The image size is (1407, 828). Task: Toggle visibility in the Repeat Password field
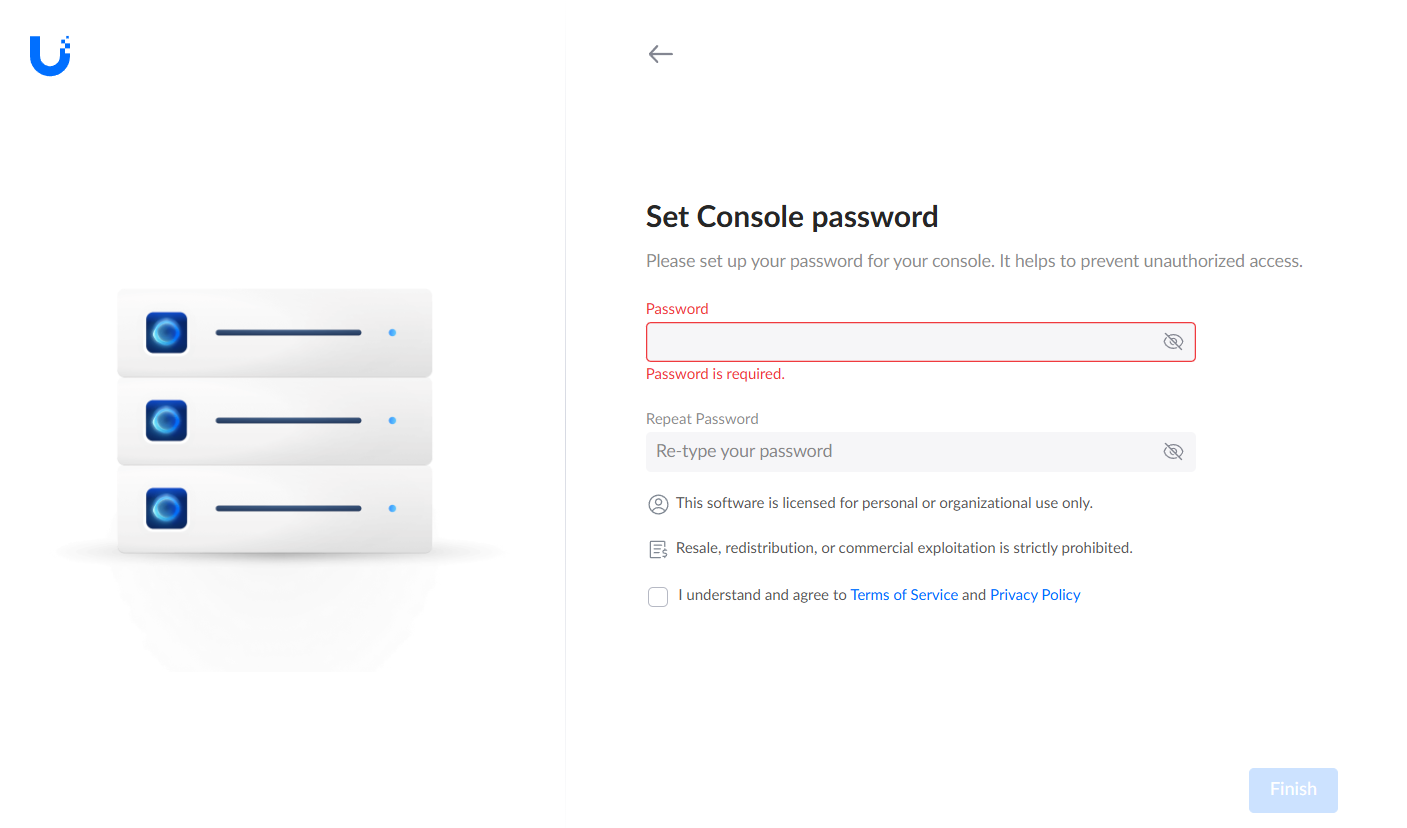[1173, 452]
